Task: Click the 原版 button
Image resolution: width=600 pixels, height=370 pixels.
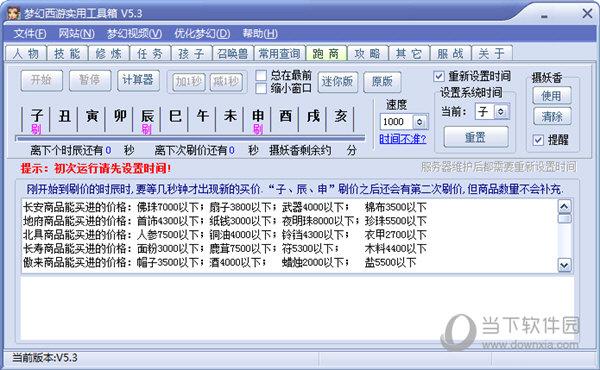Action: click(x=382, y=82)
